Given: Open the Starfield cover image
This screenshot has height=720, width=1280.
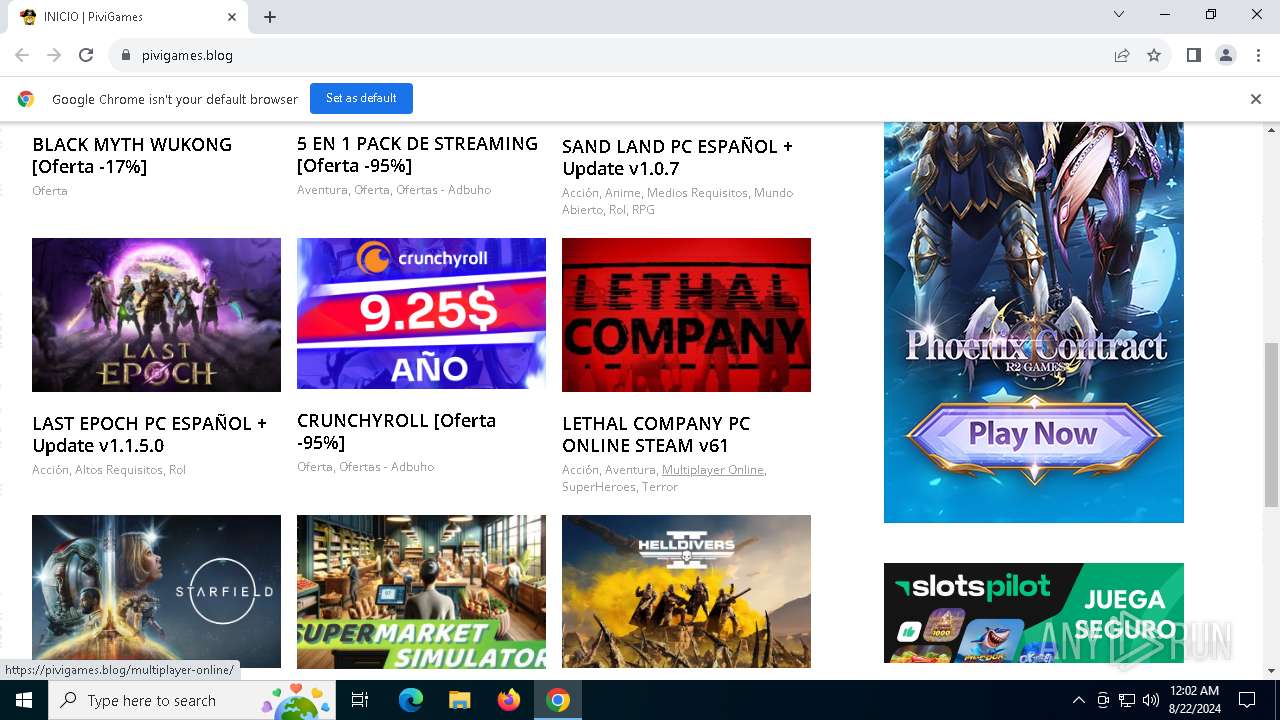Looking at the screenshot, I should pos(156,591).
